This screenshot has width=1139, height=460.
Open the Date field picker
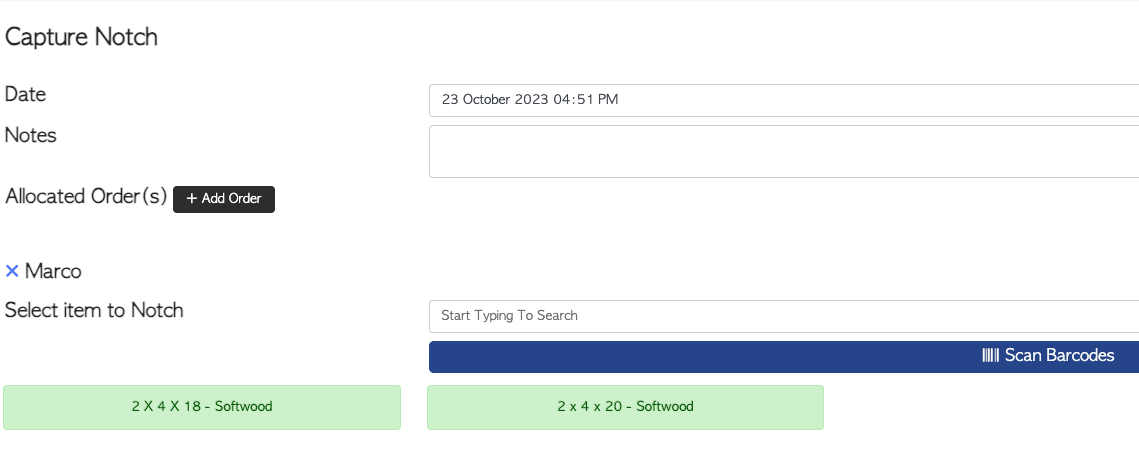784,100
